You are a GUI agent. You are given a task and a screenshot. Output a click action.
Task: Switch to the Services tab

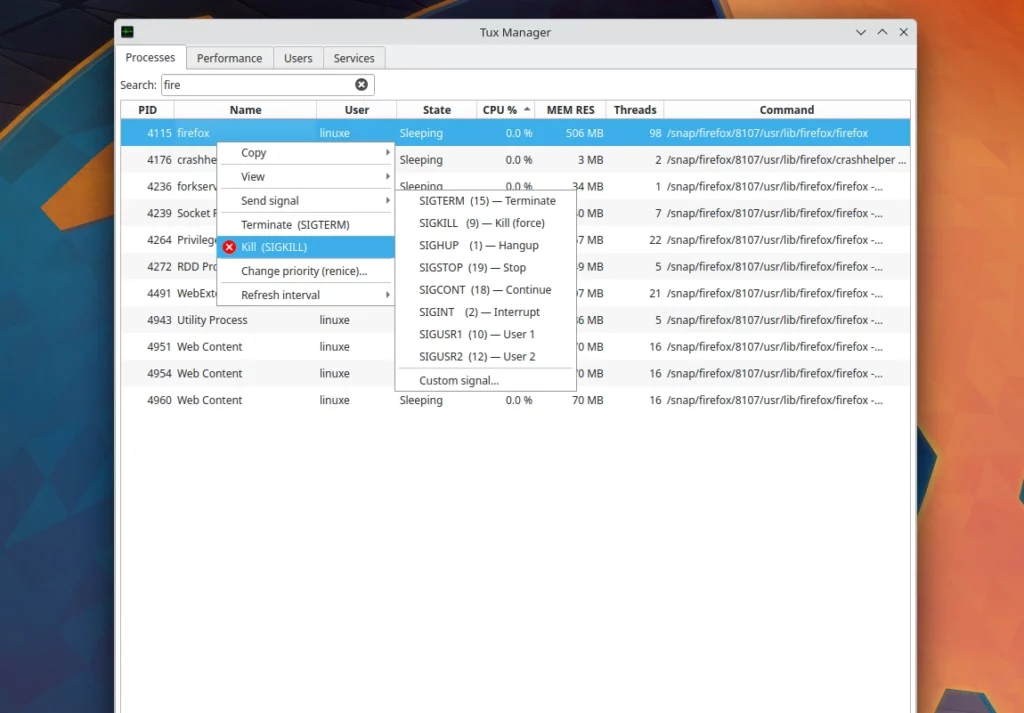353,58
